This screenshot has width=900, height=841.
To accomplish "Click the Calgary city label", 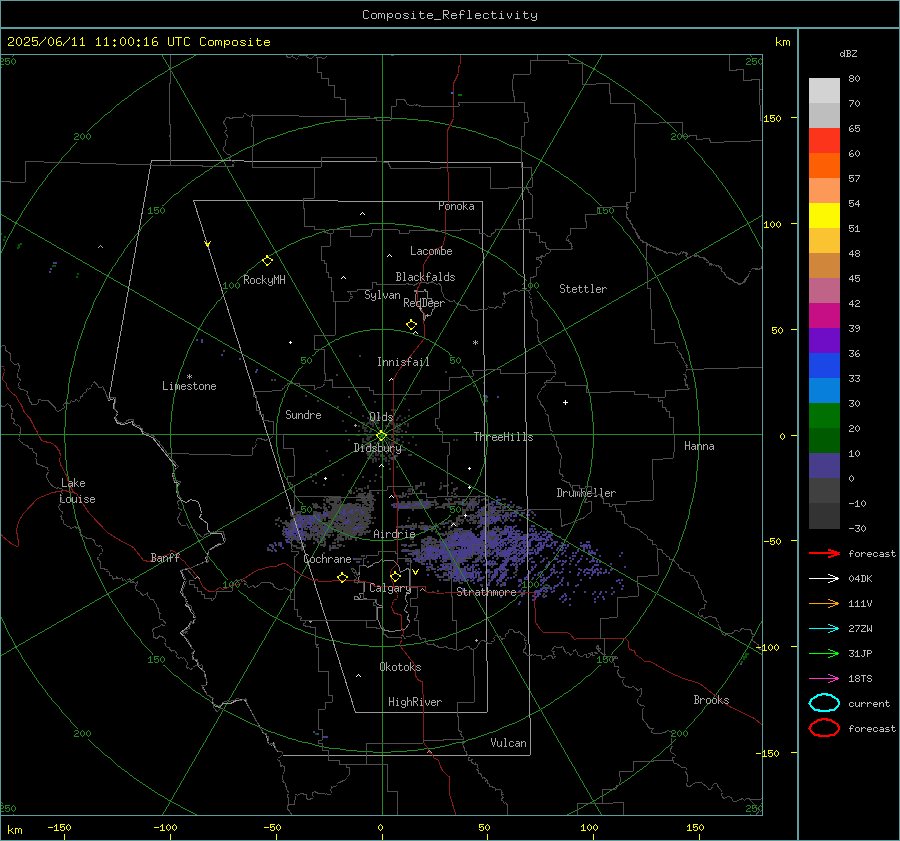I will coord(390,588).
